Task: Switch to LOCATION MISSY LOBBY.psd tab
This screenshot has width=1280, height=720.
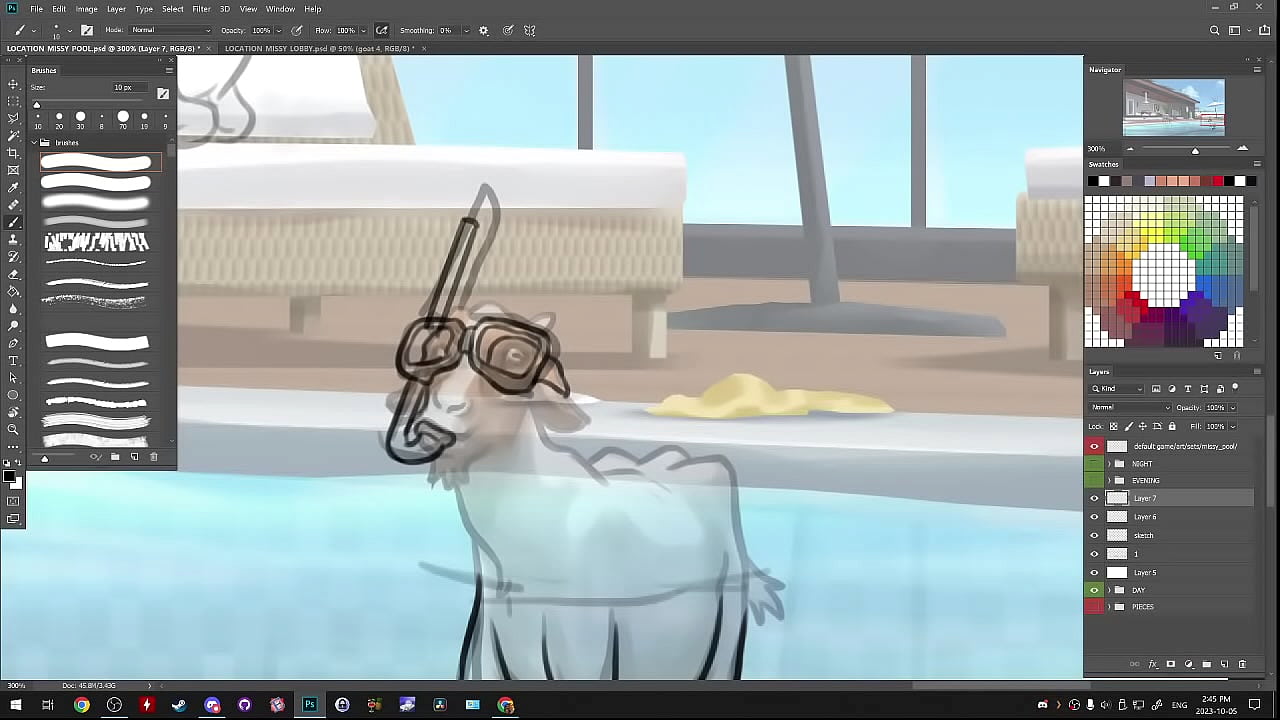Action: click(317, 48)
